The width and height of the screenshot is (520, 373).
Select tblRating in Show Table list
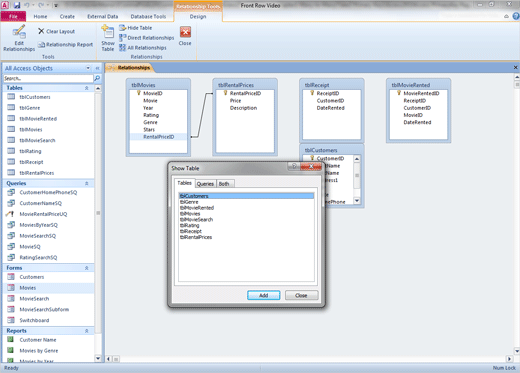(x=189, y=225)
